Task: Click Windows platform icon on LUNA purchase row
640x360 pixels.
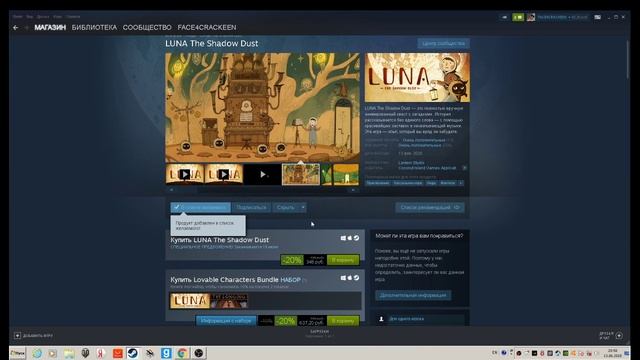Action: click(343, 238)
